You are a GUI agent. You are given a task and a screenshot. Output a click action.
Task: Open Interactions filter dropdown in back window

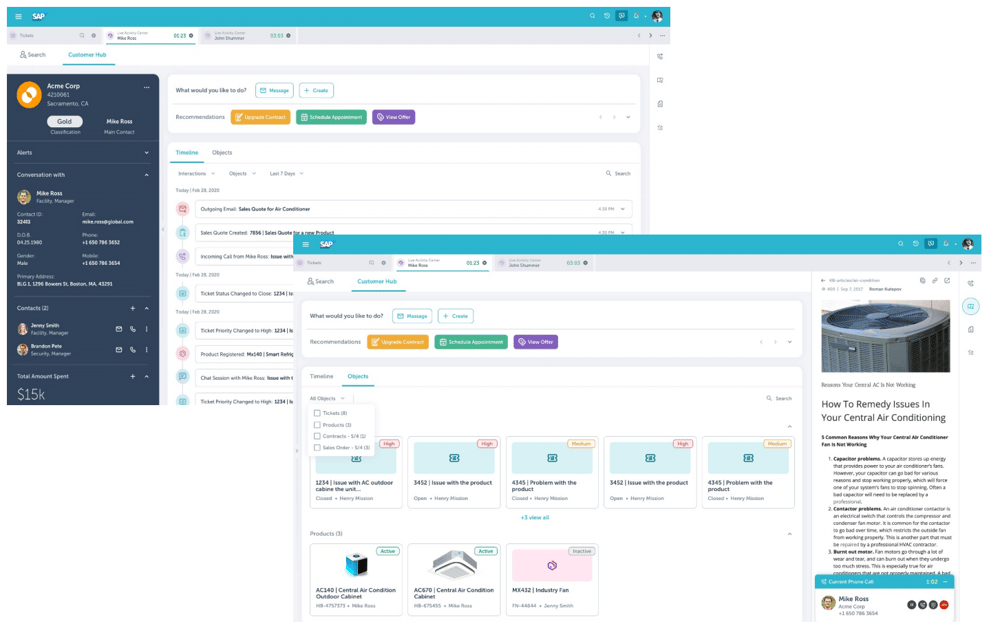196,173
